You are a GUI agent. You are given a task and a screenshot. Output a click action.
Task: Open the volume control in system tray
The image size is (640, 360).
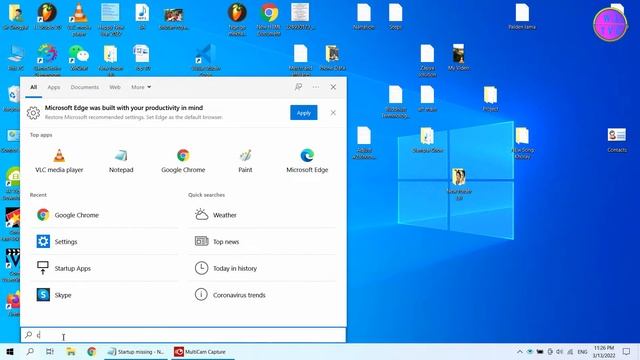[560, 351]
